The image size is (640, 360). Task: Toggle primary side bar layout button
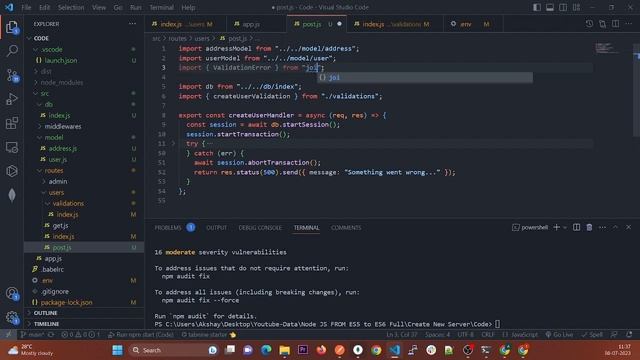point(537,7)
